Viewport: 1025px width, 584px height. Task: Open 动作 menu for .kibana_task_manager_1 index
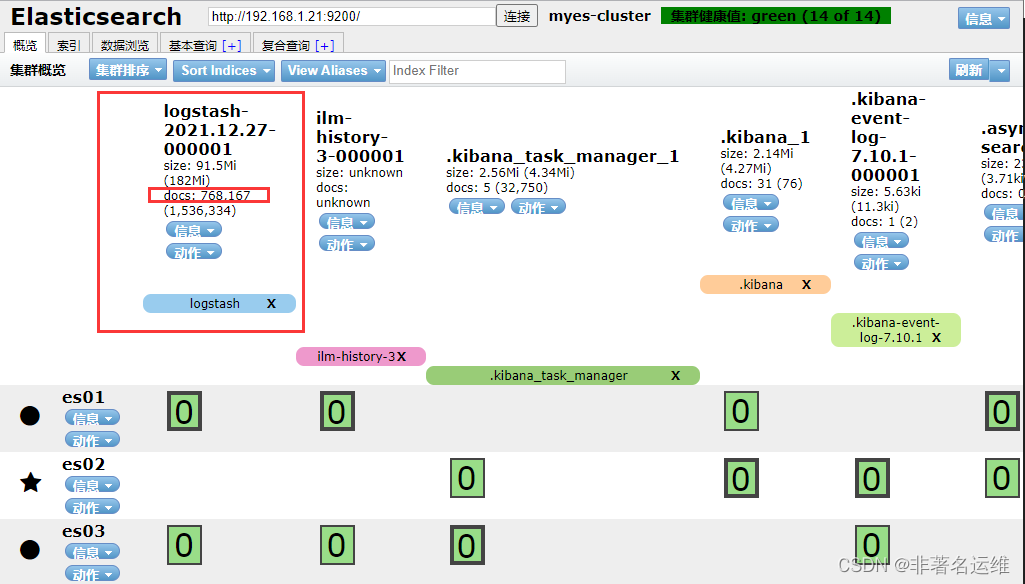point(538,207)
